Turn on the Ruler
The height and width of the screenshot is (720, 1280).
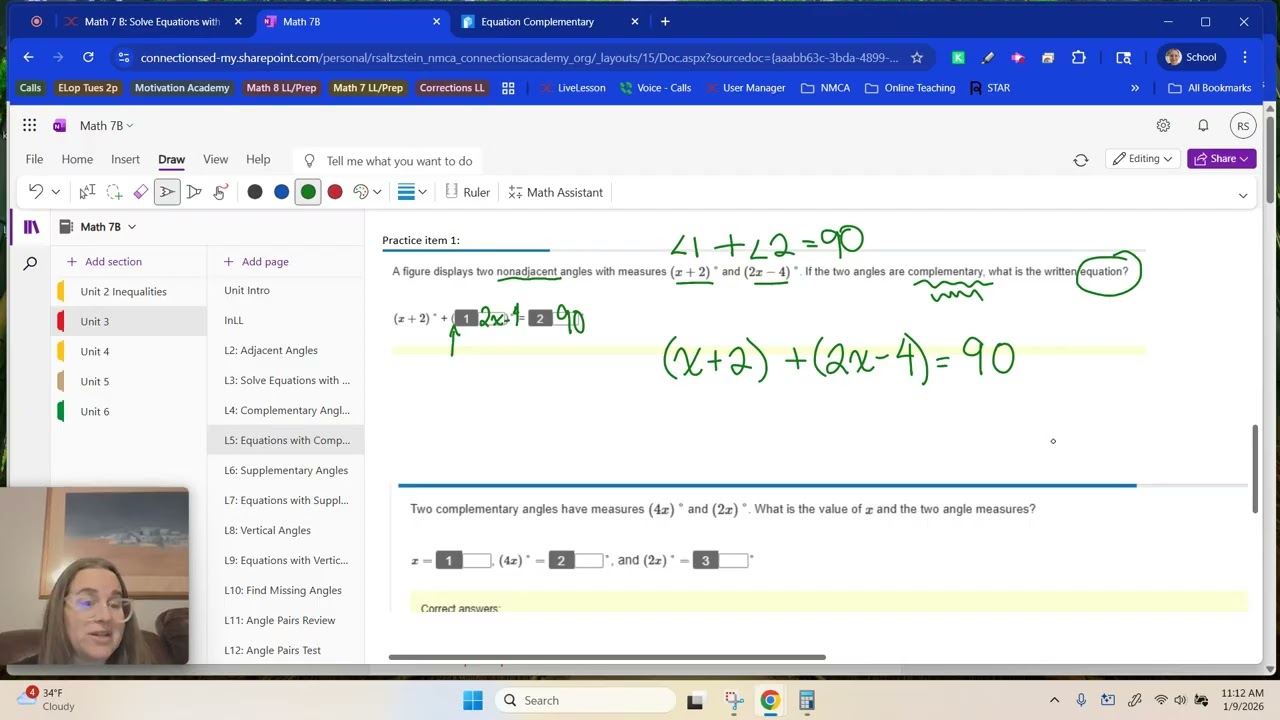pyautogui.click(x=468, y=192)
